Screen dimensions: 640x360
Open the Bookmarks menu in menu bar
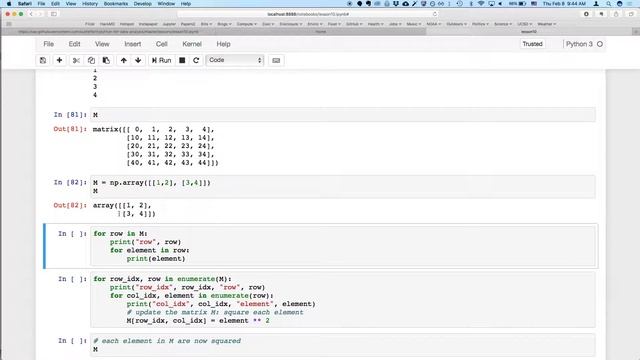116,4
